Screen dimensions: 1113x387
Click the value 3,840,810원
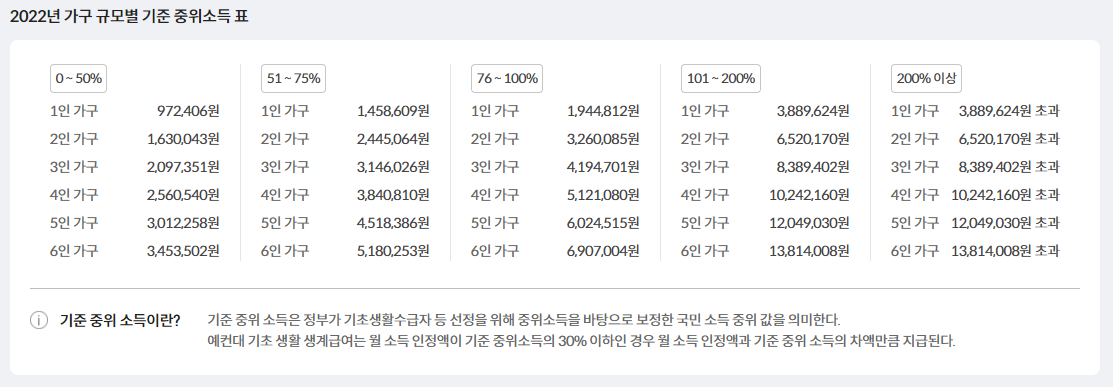[393, 195]
